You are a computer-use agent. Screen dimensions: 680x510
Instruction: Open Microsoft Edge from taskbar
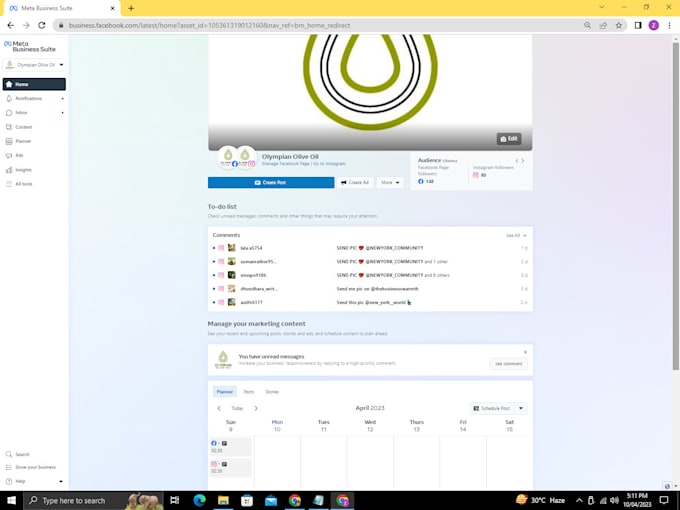point(199,500)
